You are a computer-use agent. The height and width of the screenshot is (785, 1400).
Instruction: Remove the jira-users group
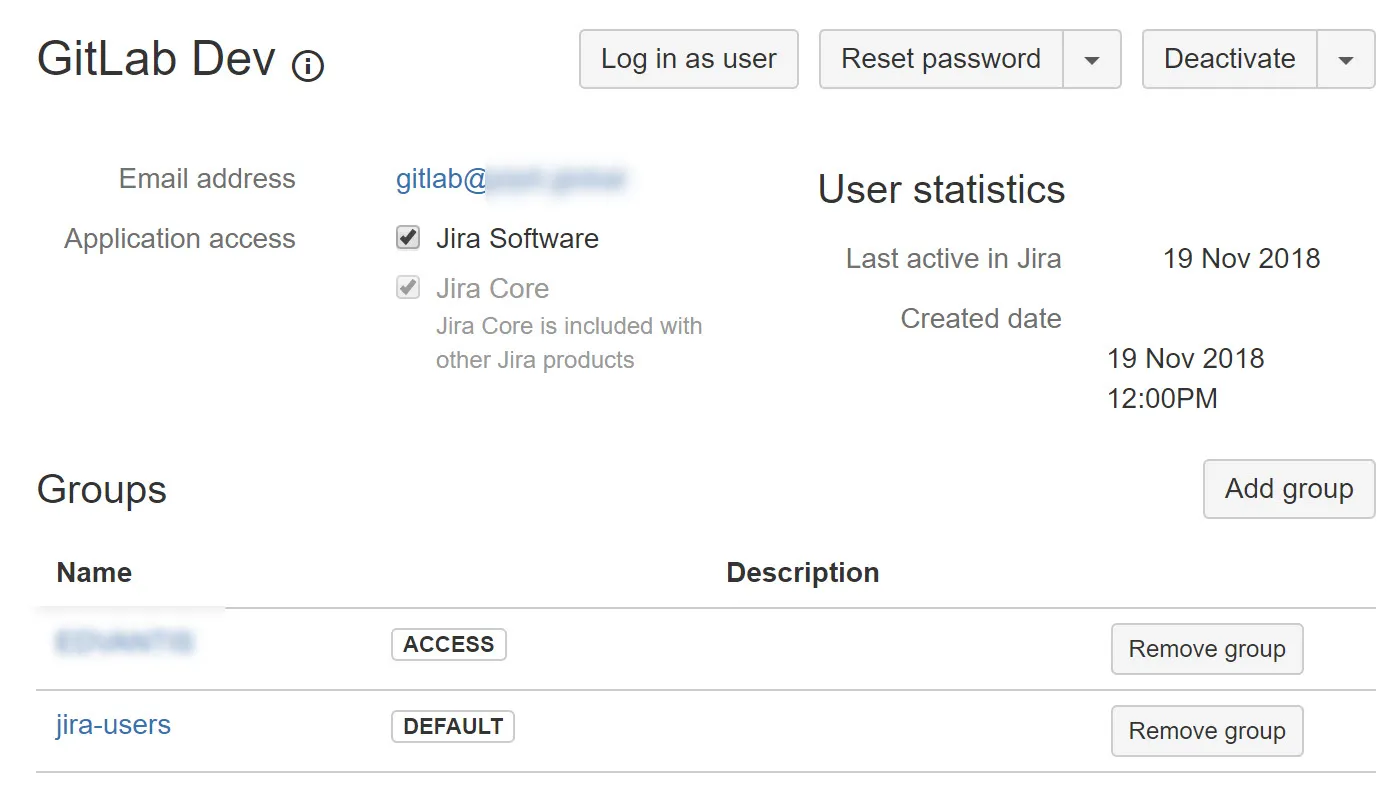tap(1207, 731)
